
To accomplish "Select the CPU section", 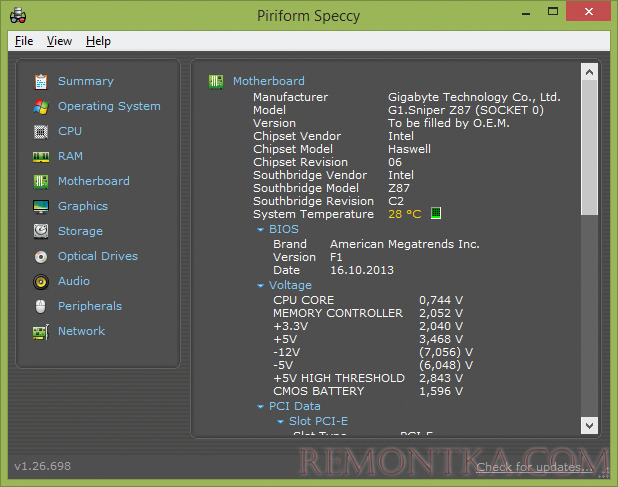I will 70,131.
